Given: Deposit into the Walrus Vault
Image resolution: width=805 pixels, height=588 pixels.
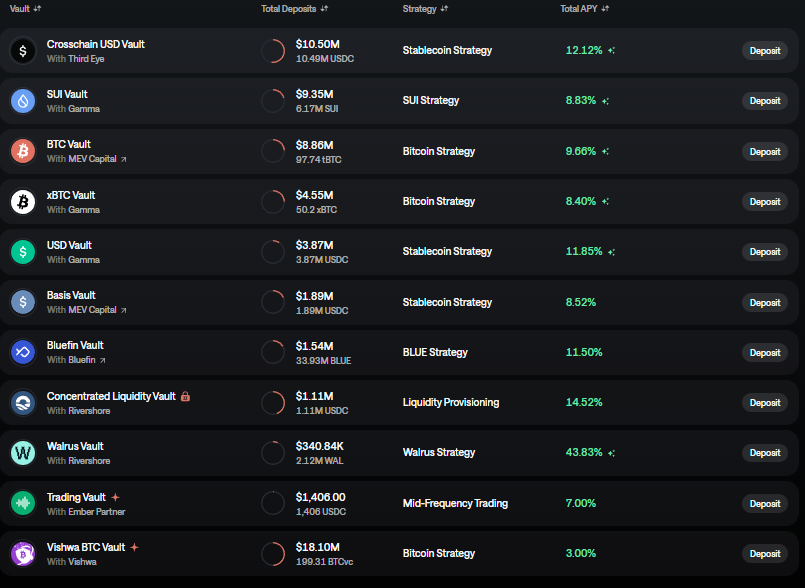Looking at the screenshot, I should (x=765, y=453).
